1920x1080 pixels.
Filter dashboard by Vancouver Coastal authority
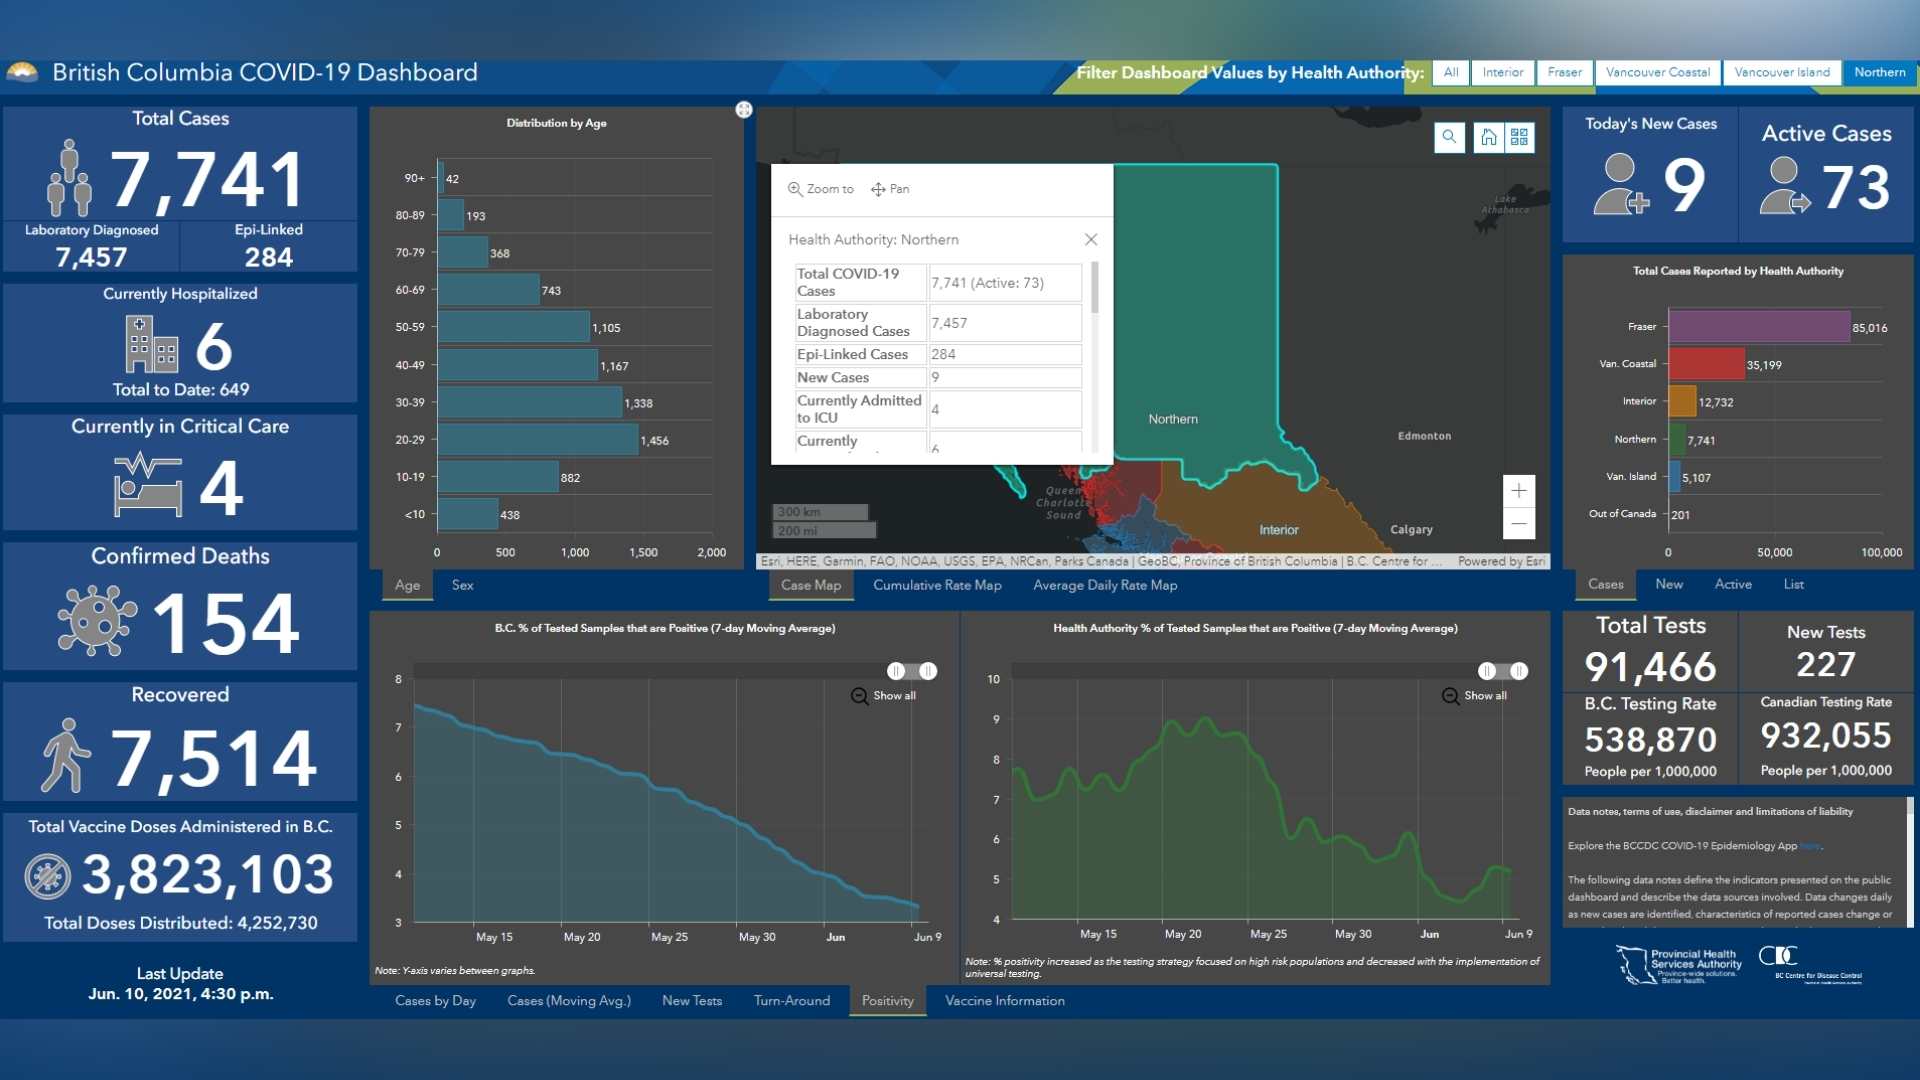(x=1657, y=73)
